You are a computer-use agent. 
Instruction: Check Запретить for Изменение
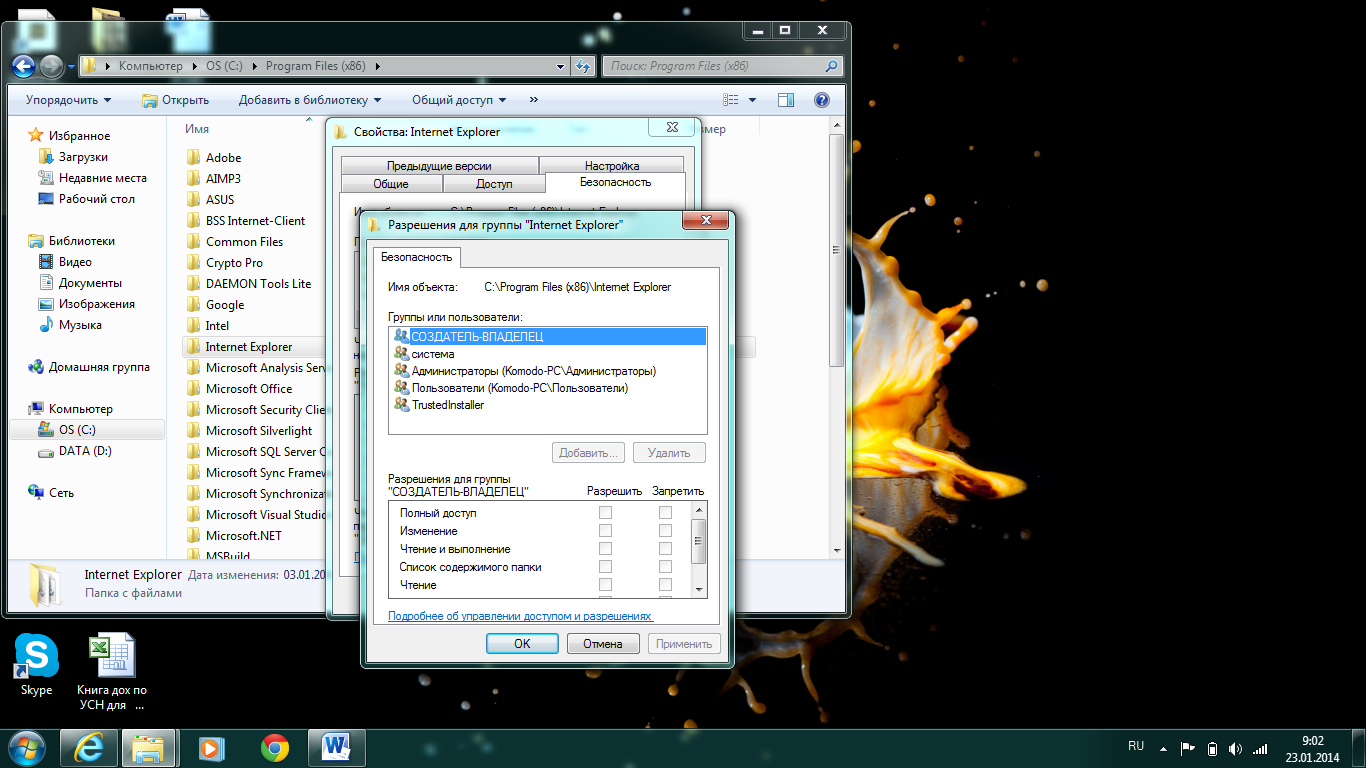[665, 531]
